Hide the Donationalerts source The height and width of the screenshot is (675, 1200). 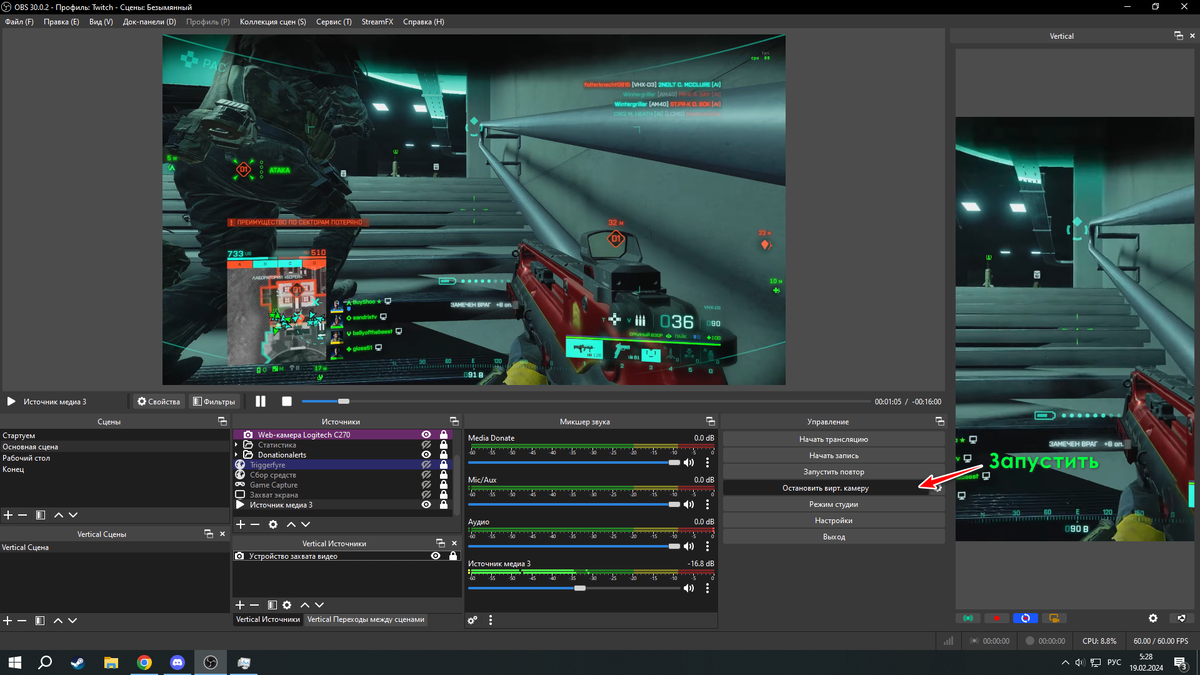(x=426, y=455)
